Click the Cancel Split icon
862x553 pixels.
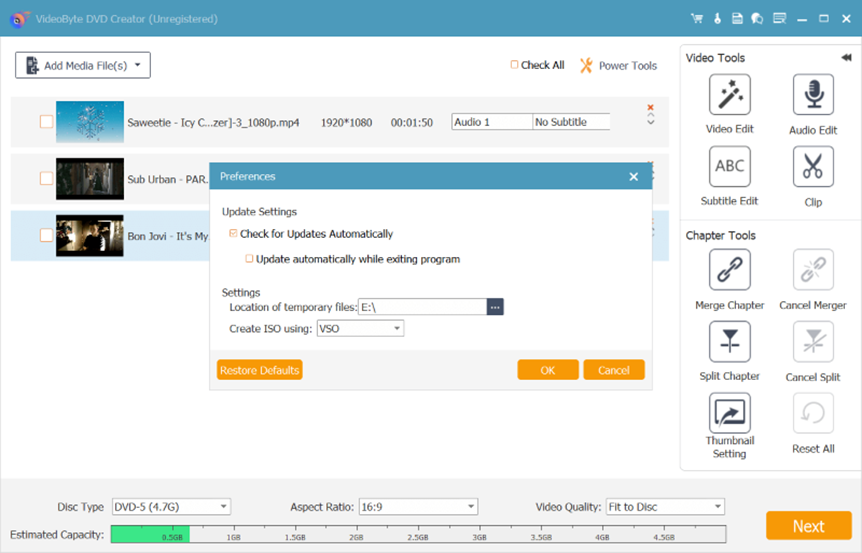click(813, 341)
